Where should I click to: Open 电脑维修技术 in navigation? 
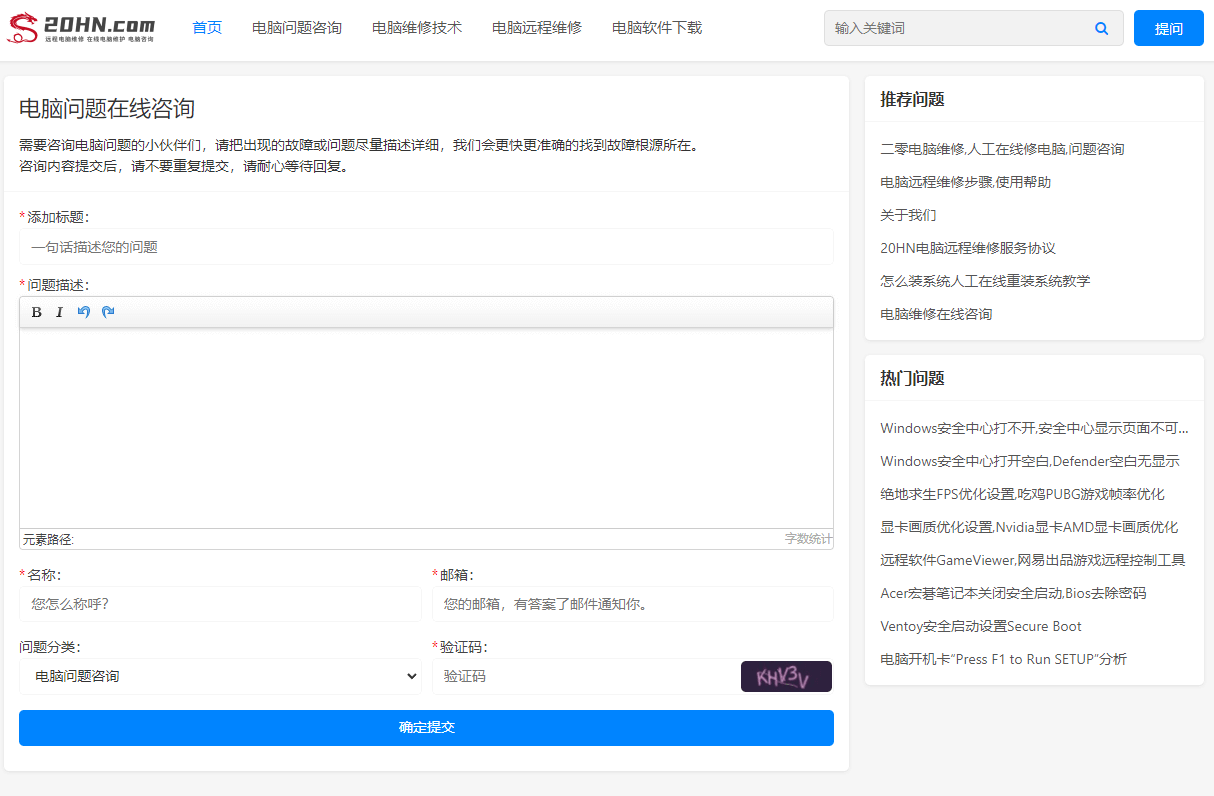tap(417, 28)
